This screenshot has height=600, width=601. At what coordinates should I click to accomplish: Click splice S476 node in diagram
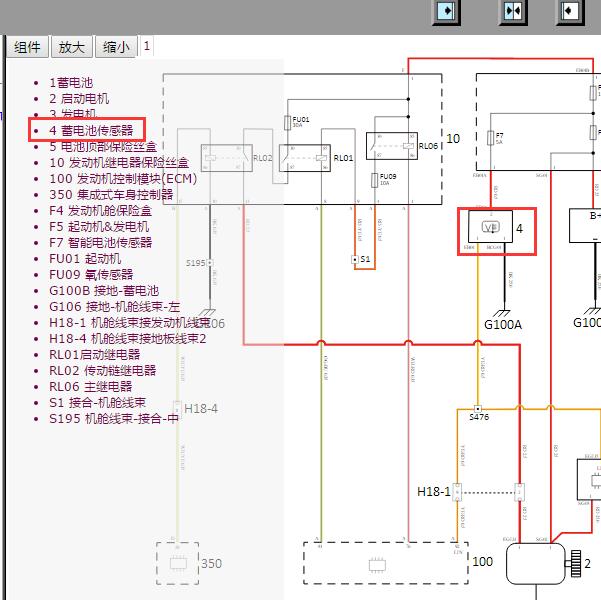point(478,409)
